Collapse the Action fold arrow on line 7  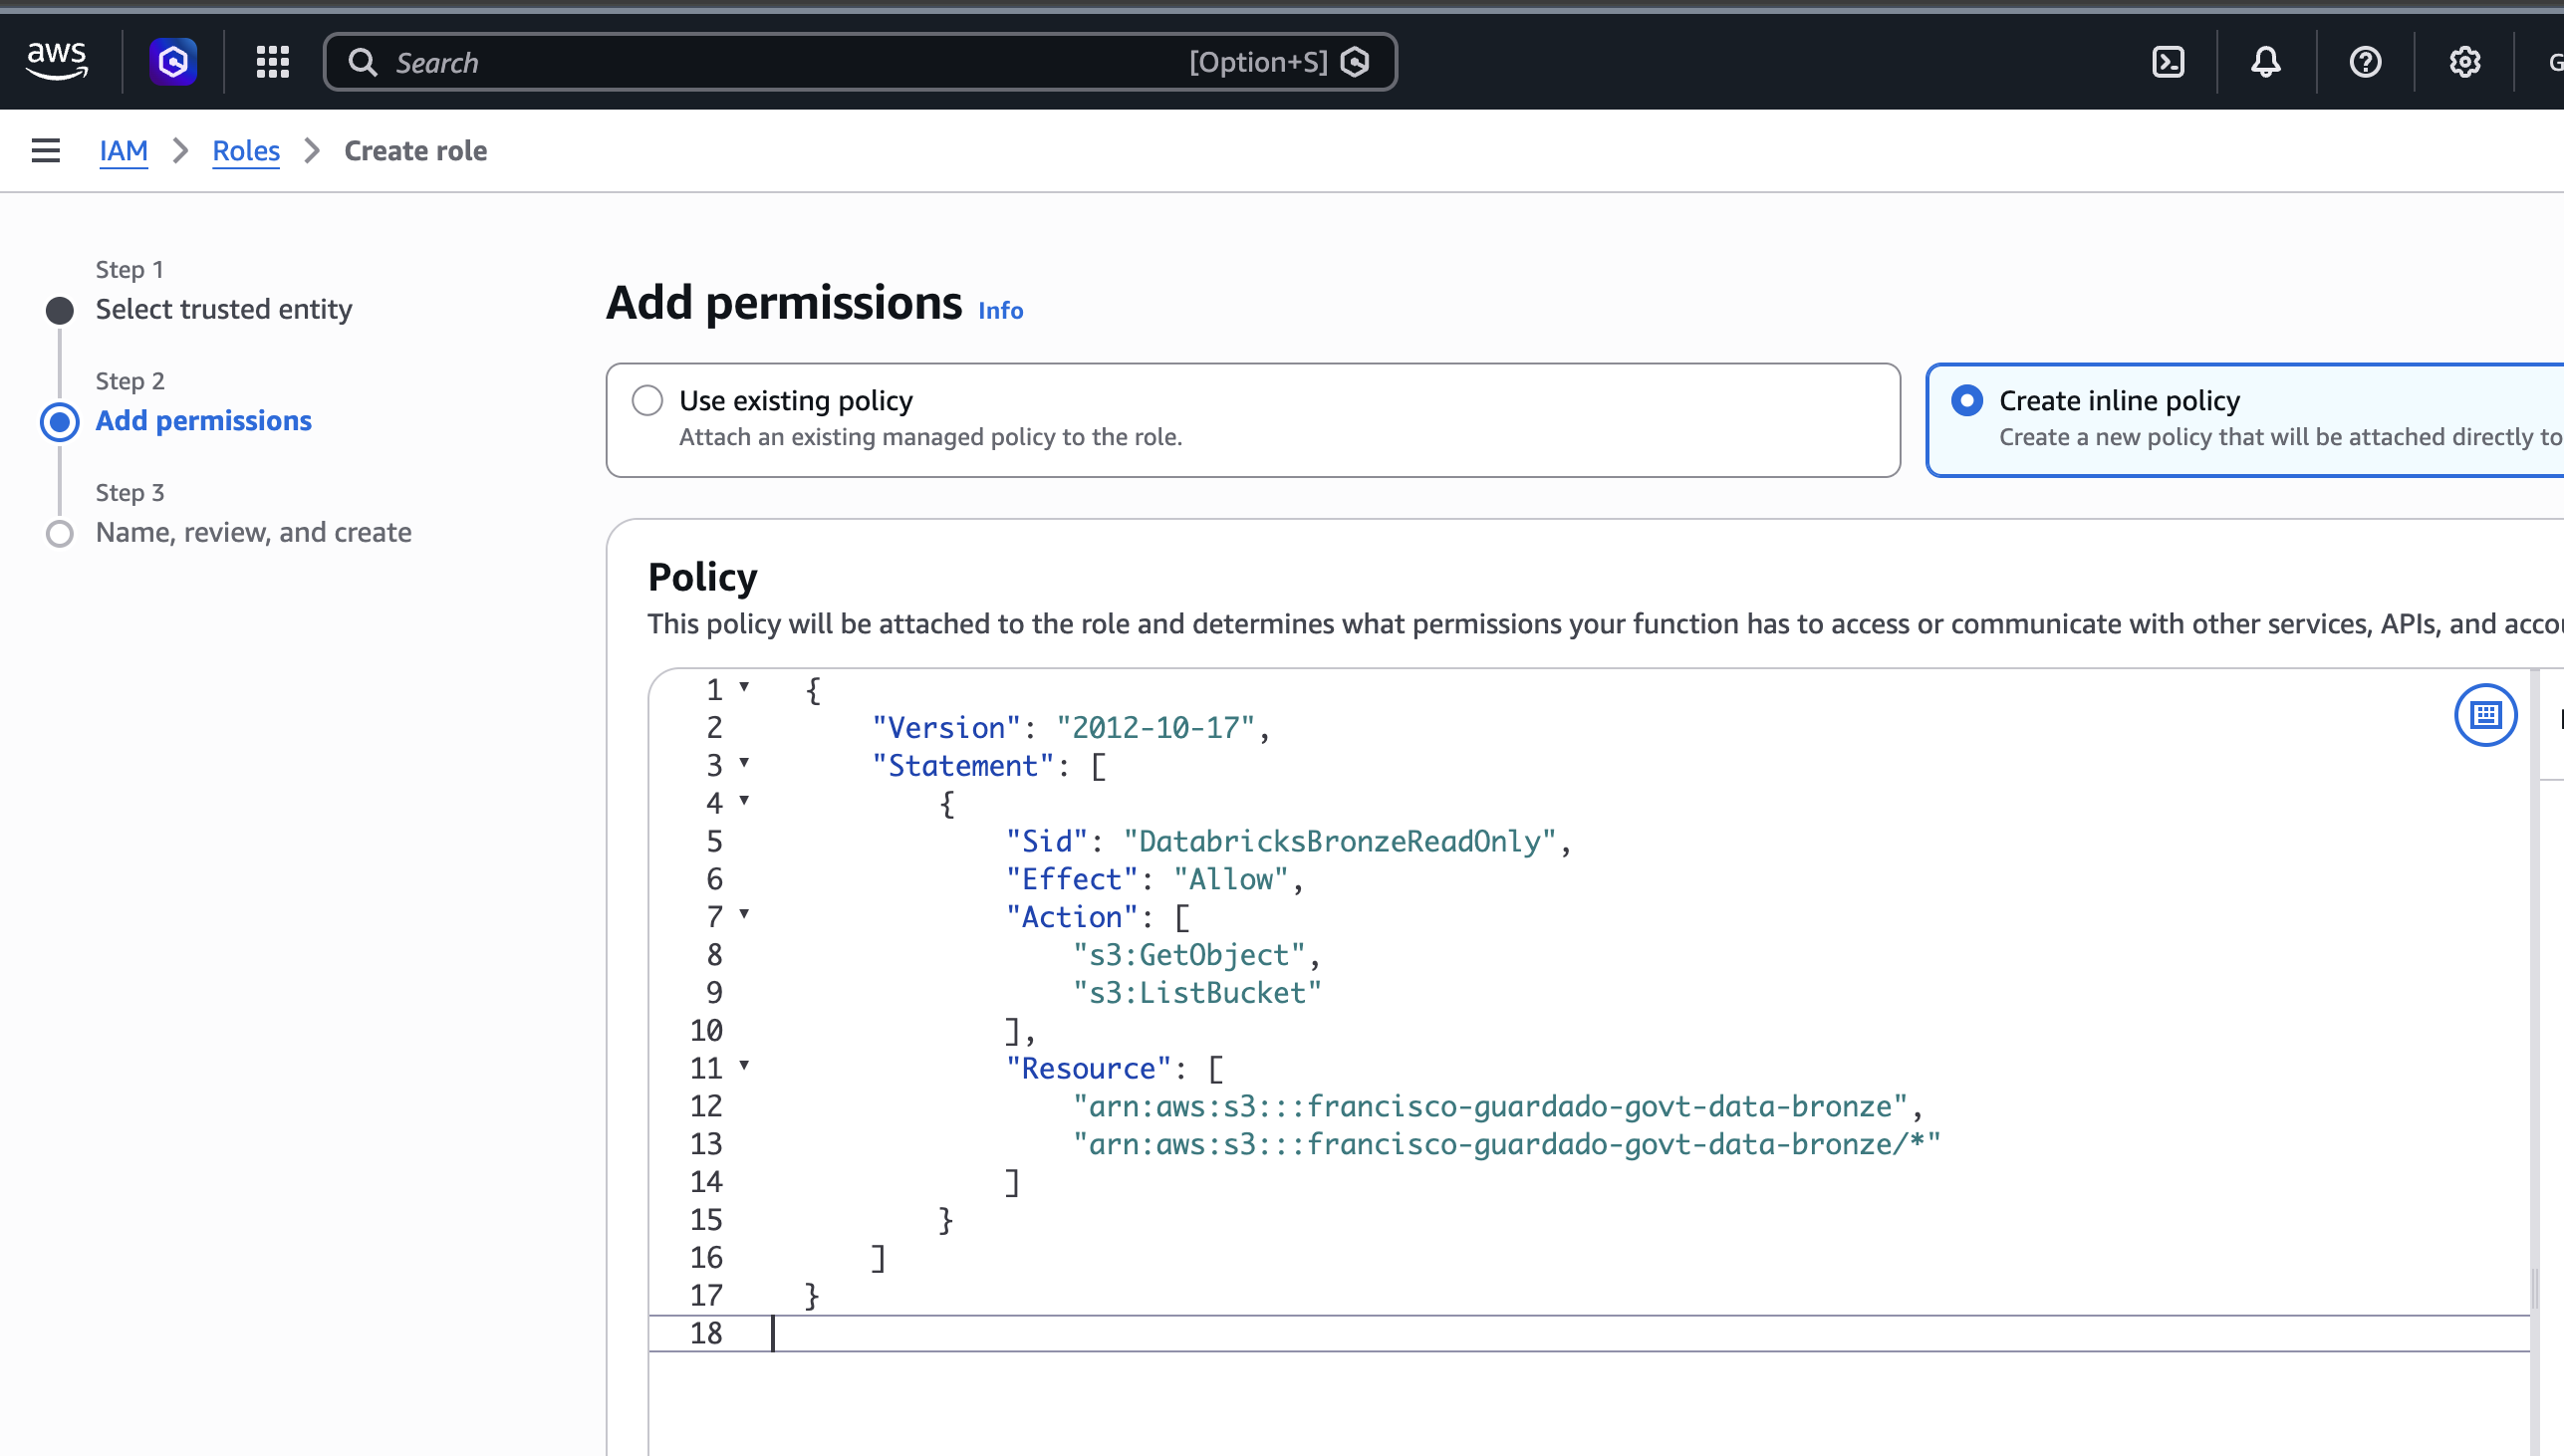tap(744, 914)
